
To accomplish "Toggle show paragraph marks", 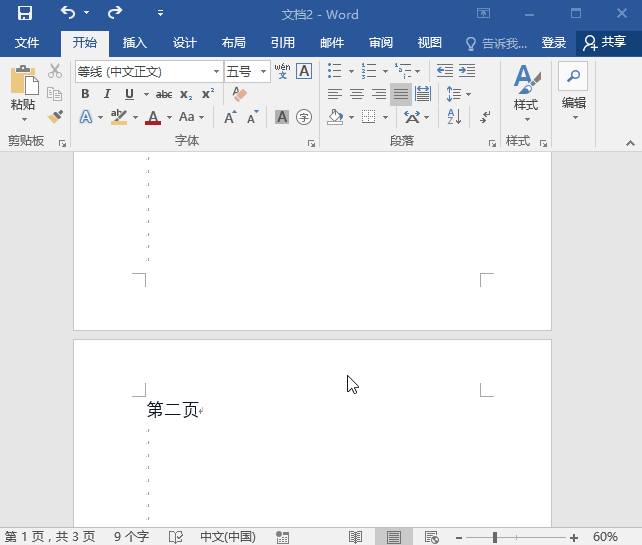I will 485,117.
